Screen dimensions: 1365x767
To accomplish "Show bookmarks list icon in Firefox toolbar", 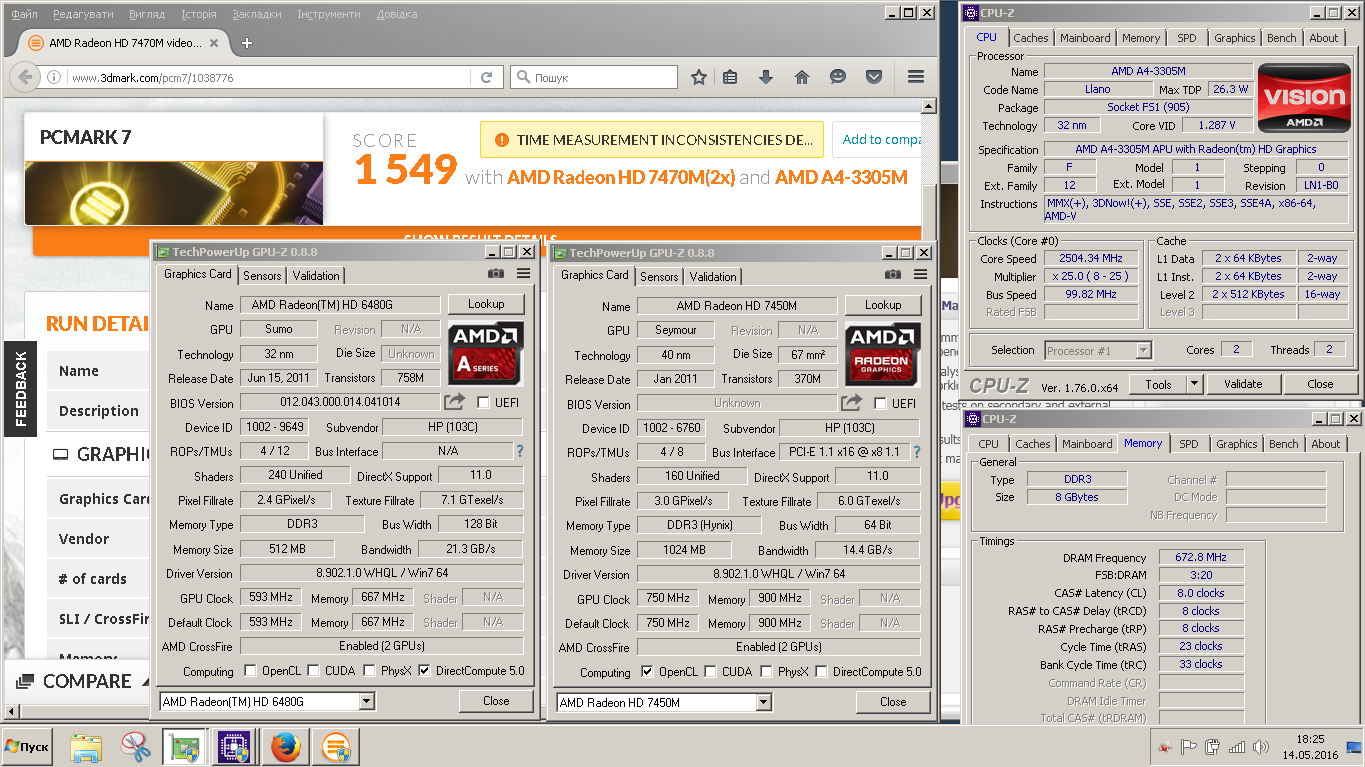I will pos(730,77).
